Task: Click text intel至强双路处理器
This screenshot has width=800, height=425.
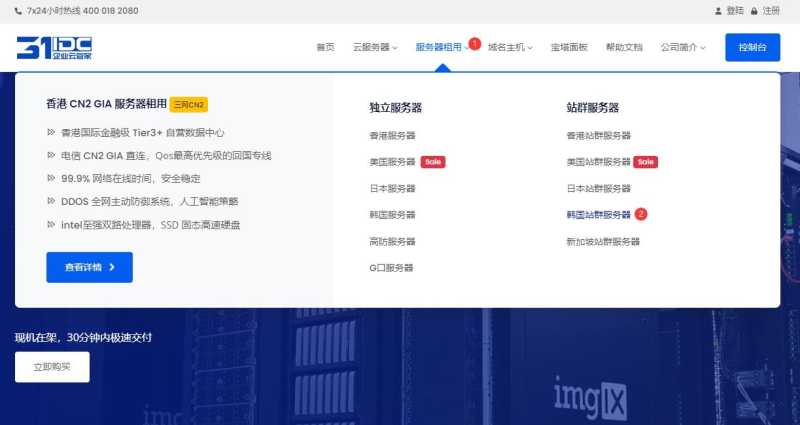Action: [x=106, y=225]
